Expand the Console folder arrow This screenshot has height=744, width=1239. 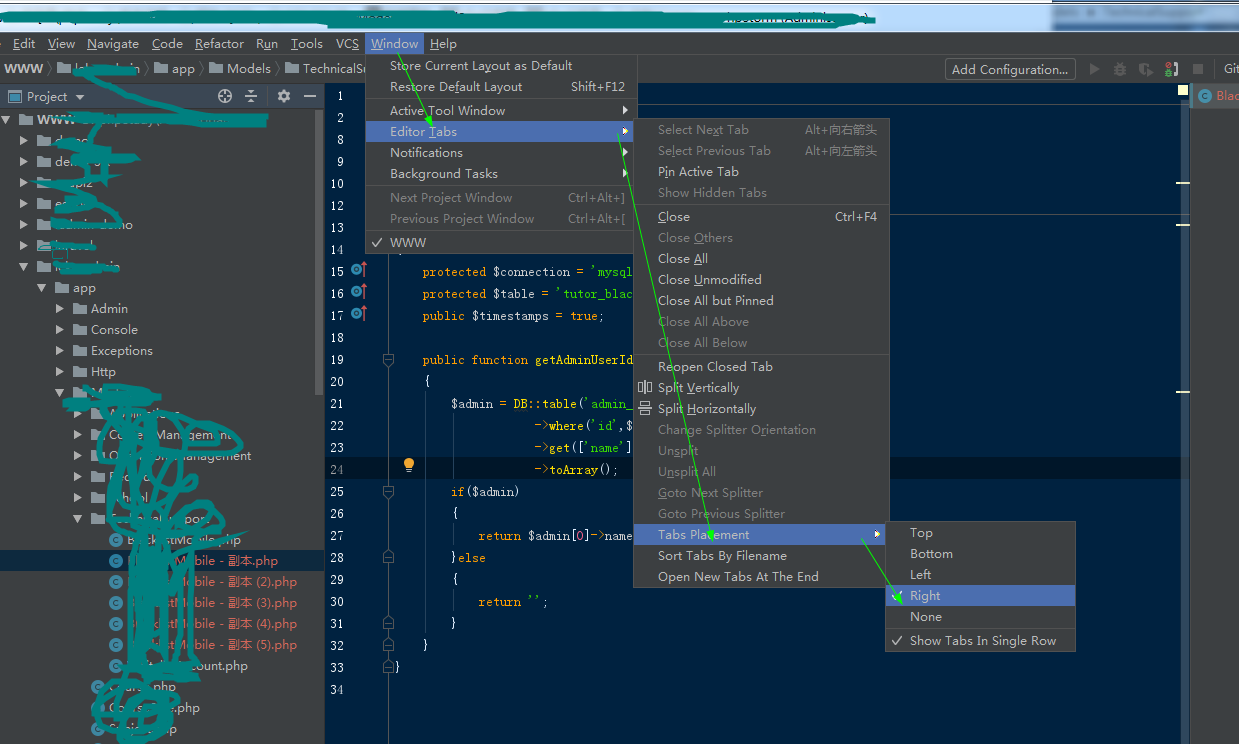(60, 329)
